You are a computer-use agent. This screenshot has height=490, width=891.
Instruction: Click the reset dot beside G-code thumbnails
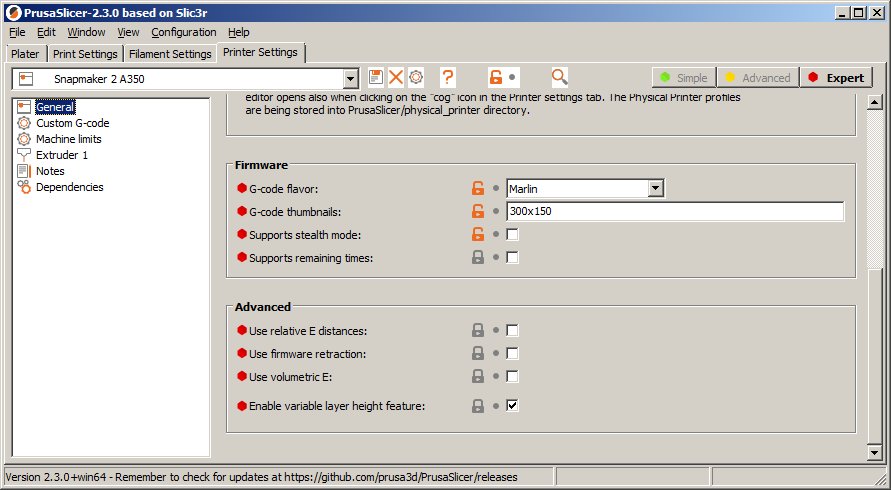[x=496, y=211]
